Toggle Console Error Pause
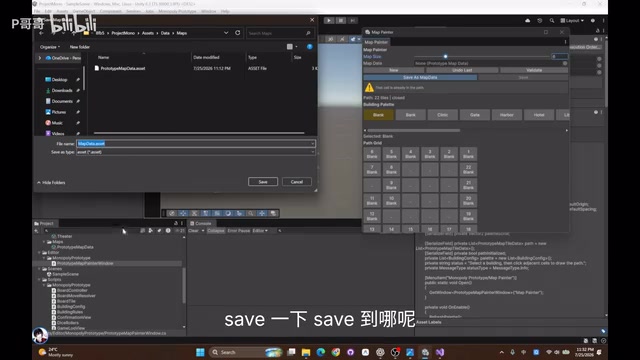640x360 pixels. click(x=238, y=231)
